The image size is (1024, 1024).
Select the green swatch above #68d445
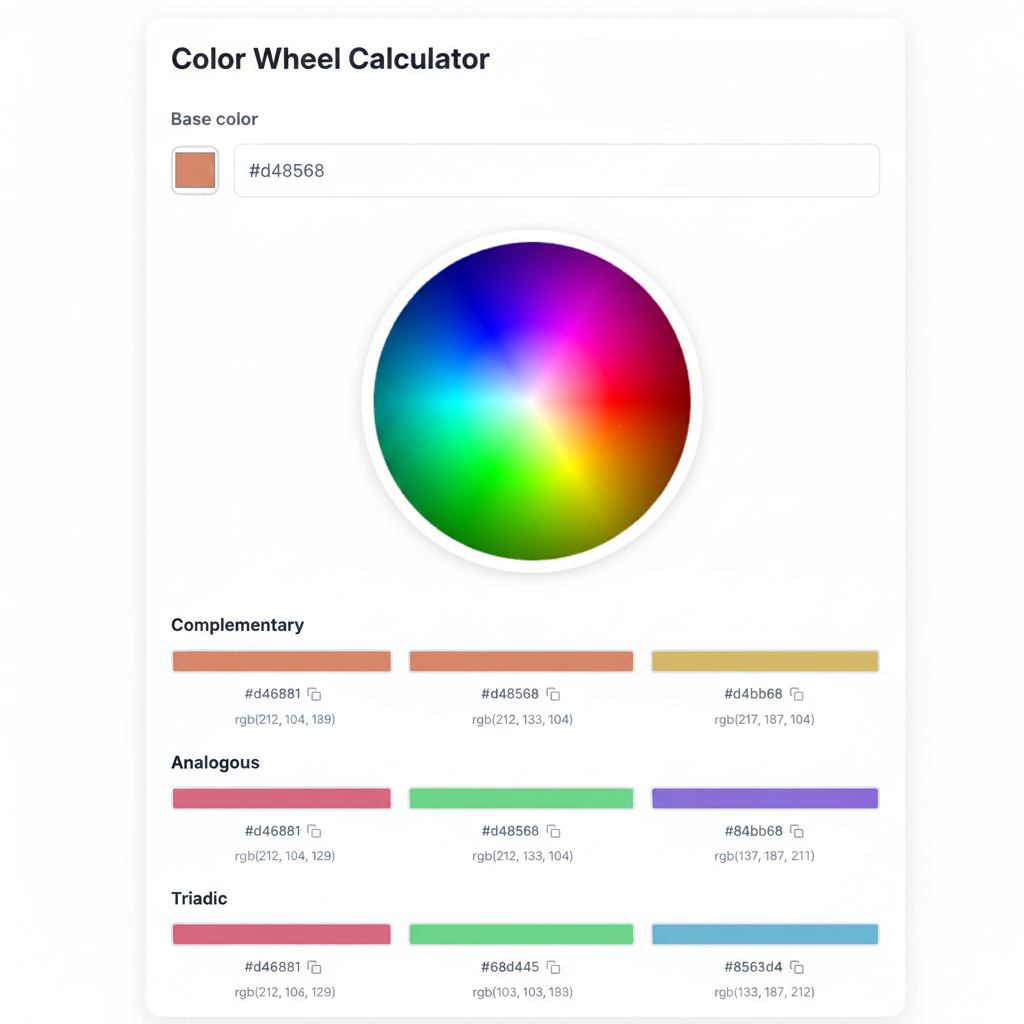coord(521,934)
